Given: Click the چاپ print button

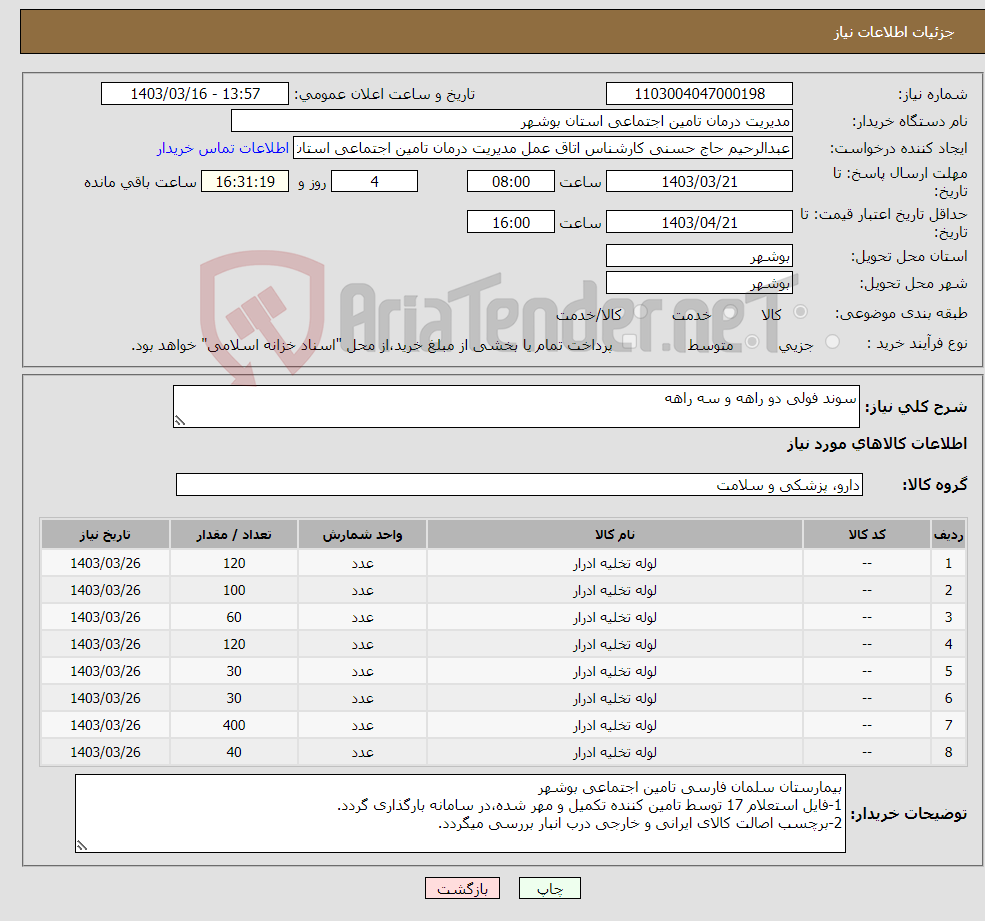Looking at the screenshot, I should tap(550, 888).
